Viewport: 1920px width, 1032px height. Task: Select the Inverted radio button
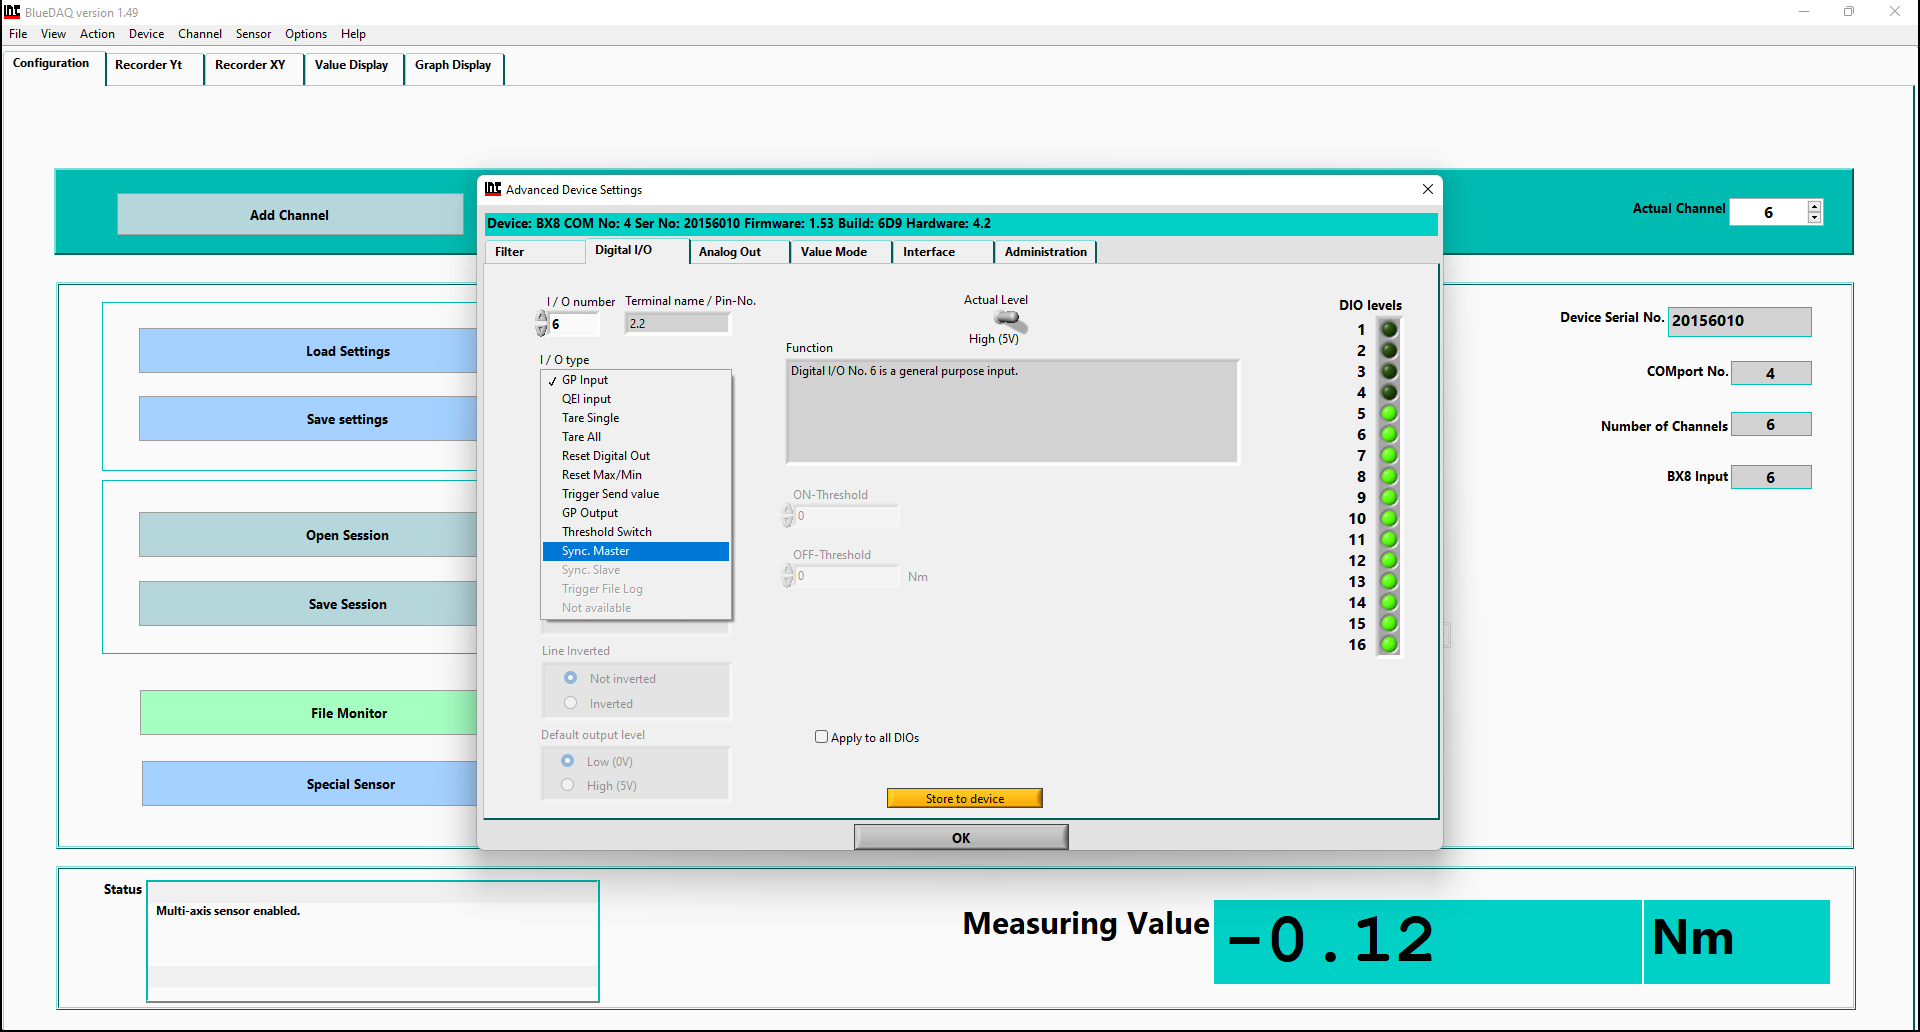click(x=571, y=703)
